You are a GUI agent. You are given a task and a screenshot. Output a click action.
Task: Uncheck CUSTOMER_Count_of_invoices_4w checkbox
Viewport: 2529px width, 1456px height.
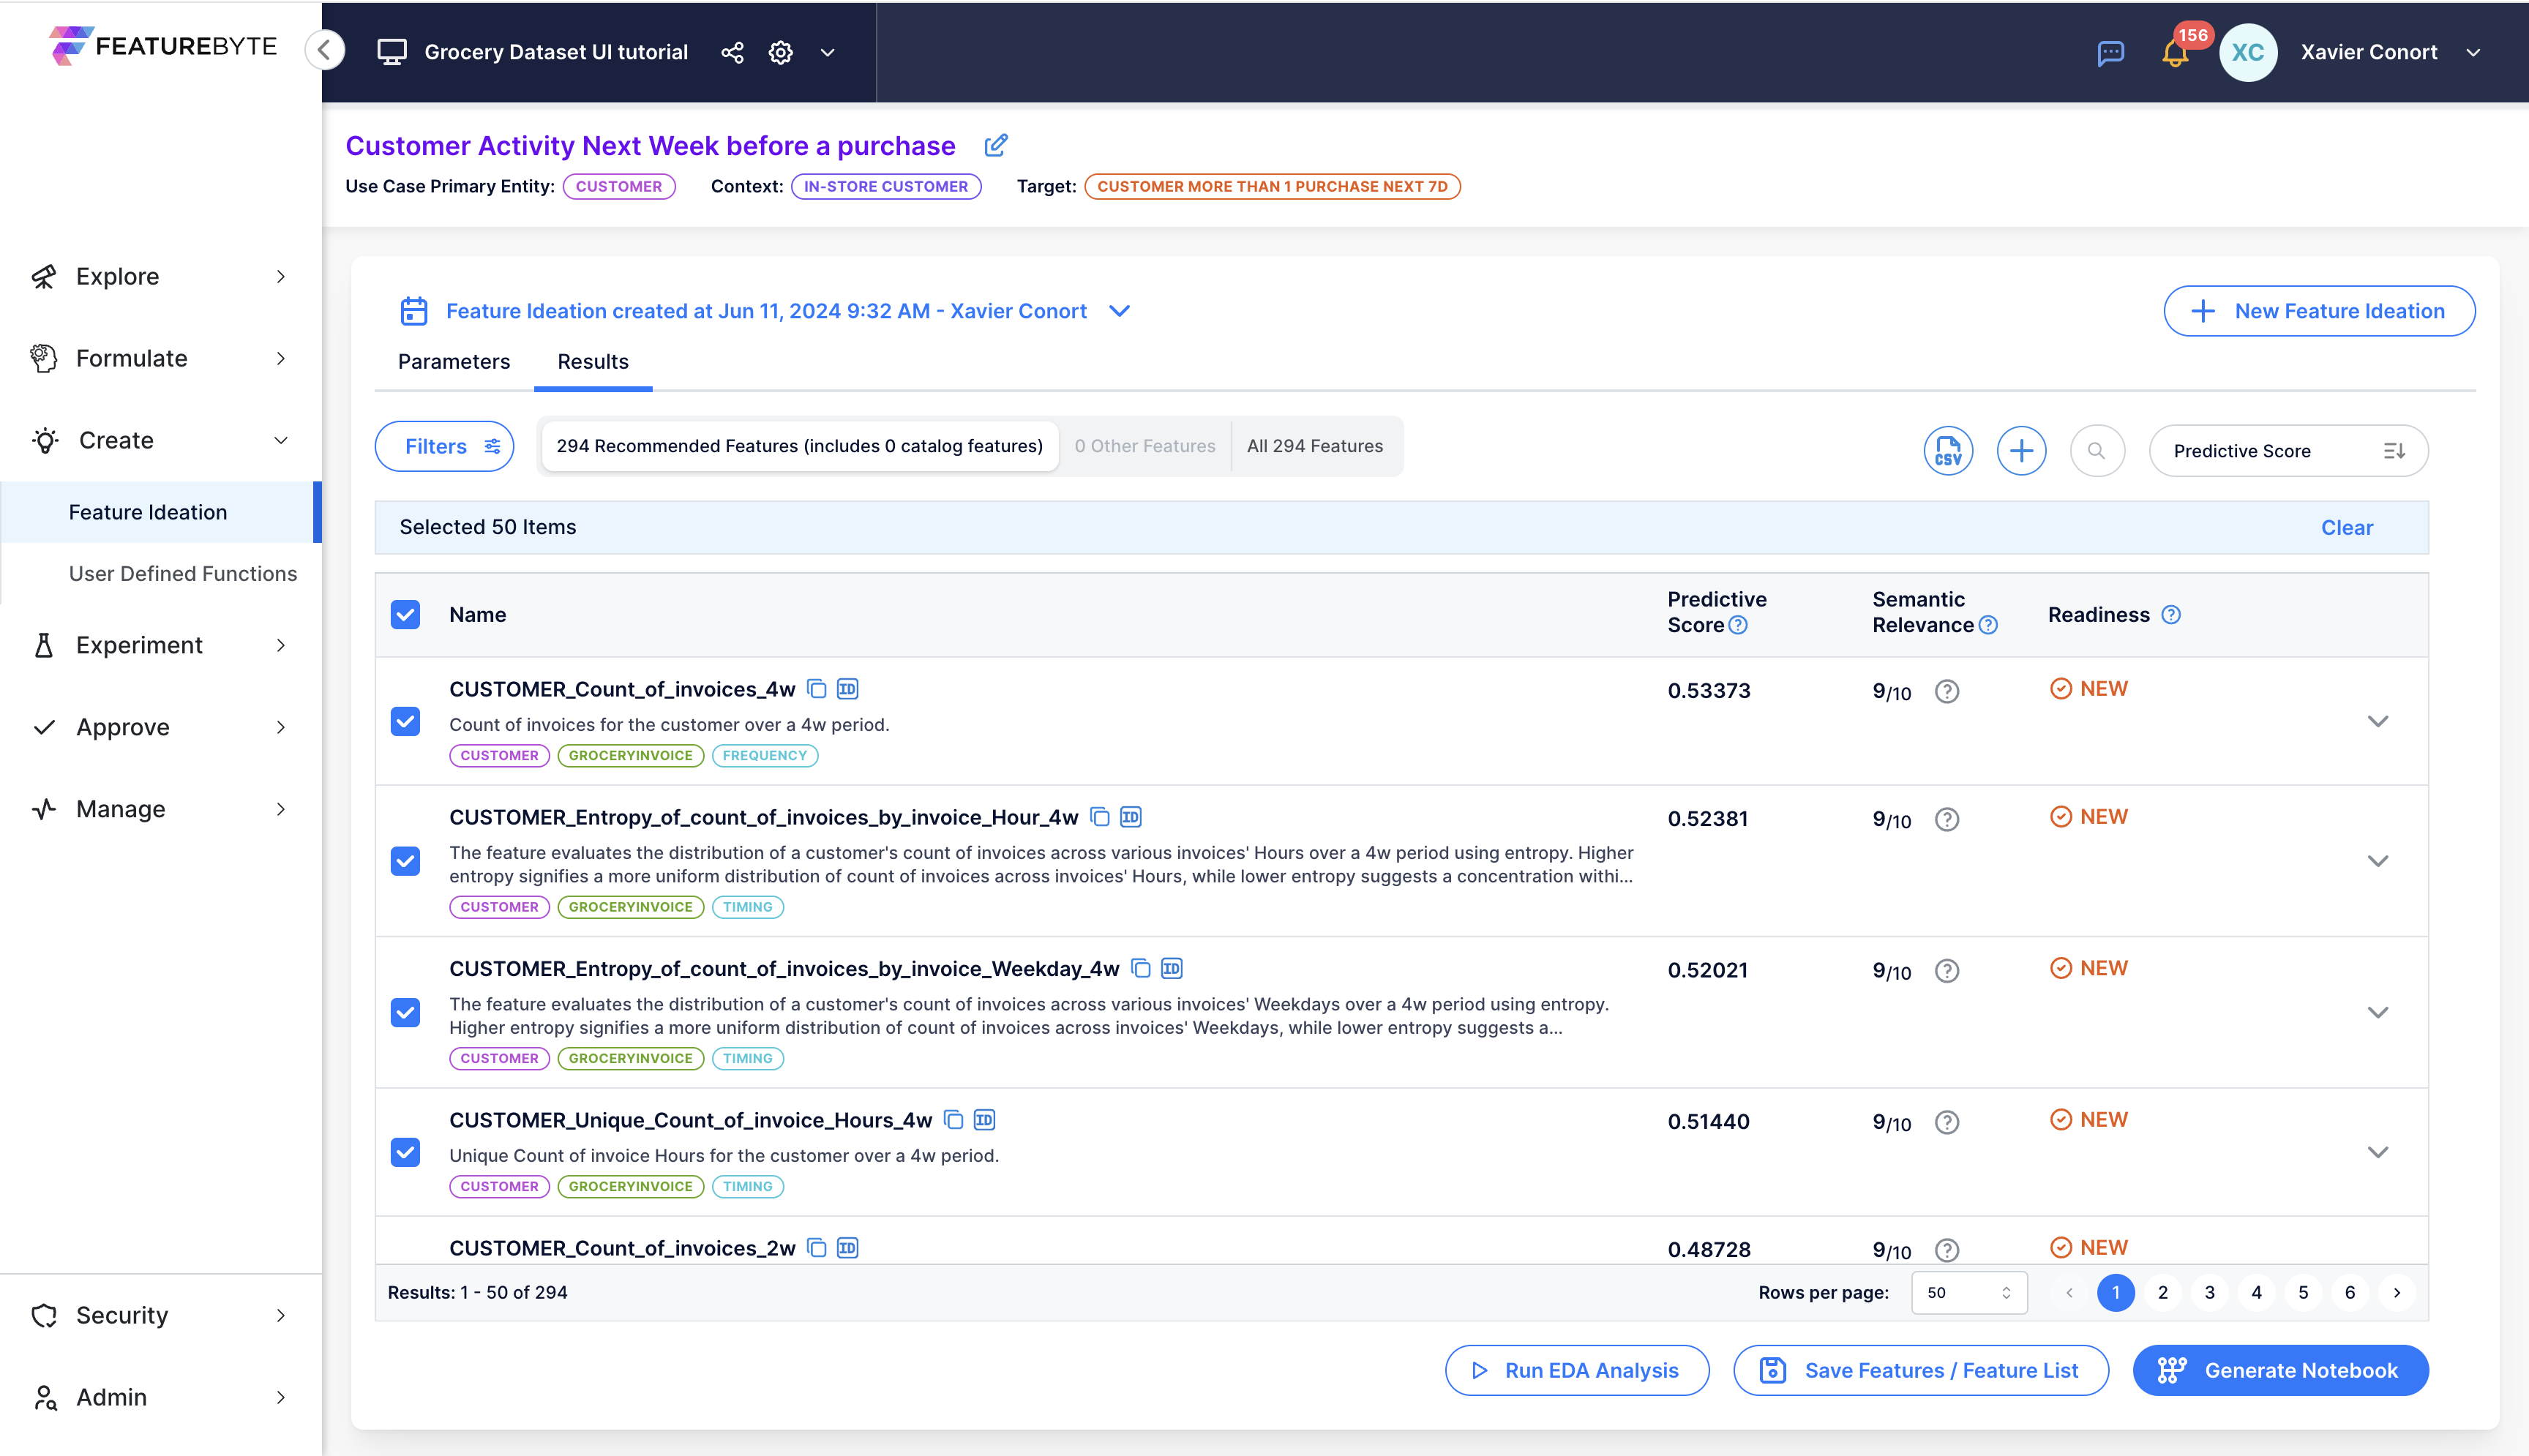coord(405,721)
